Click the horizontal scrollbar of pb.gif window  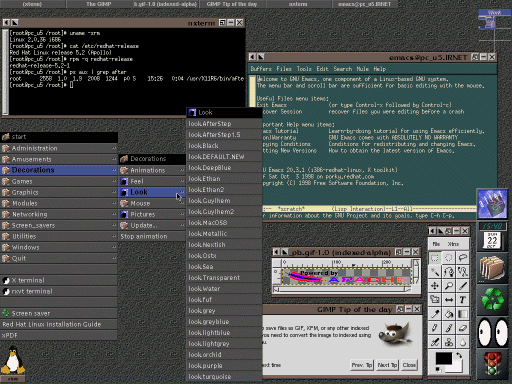[x=343, y=290]
